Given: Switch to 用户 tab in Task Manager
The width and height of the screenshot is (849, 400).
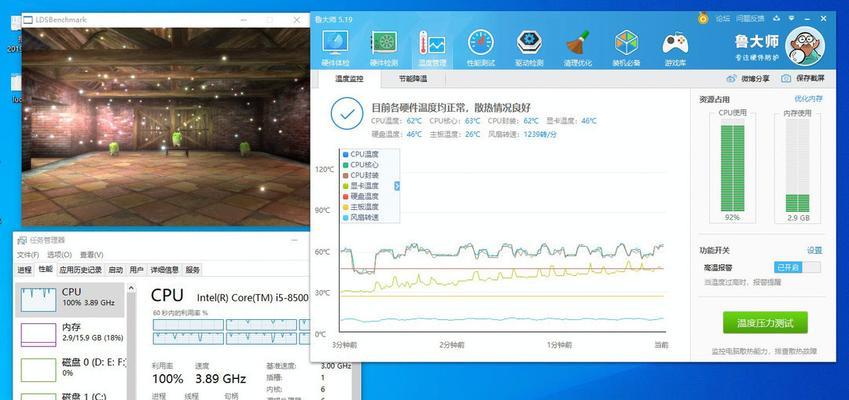Looking at the screenshot, I should tap(137, 270).
